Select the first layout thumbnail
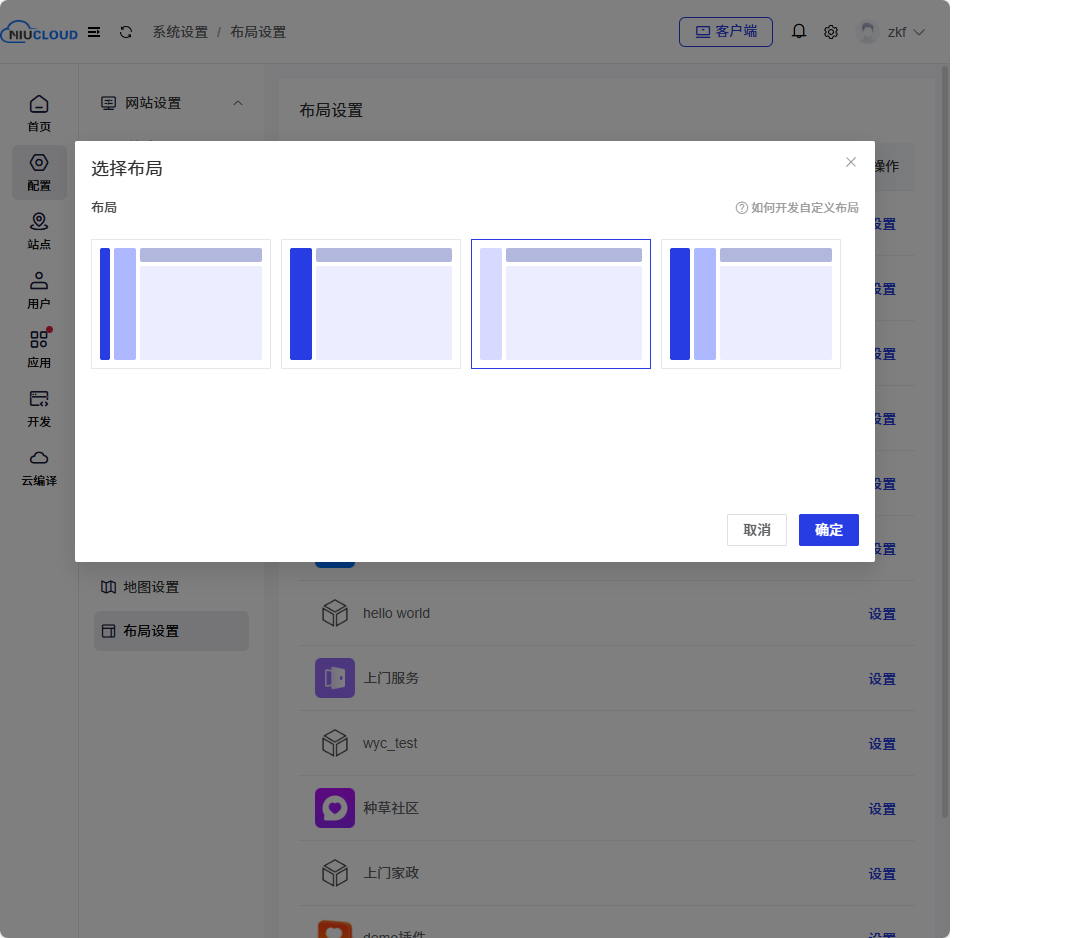This screenshot has width=1090, height=938. [x=181, y=304]
